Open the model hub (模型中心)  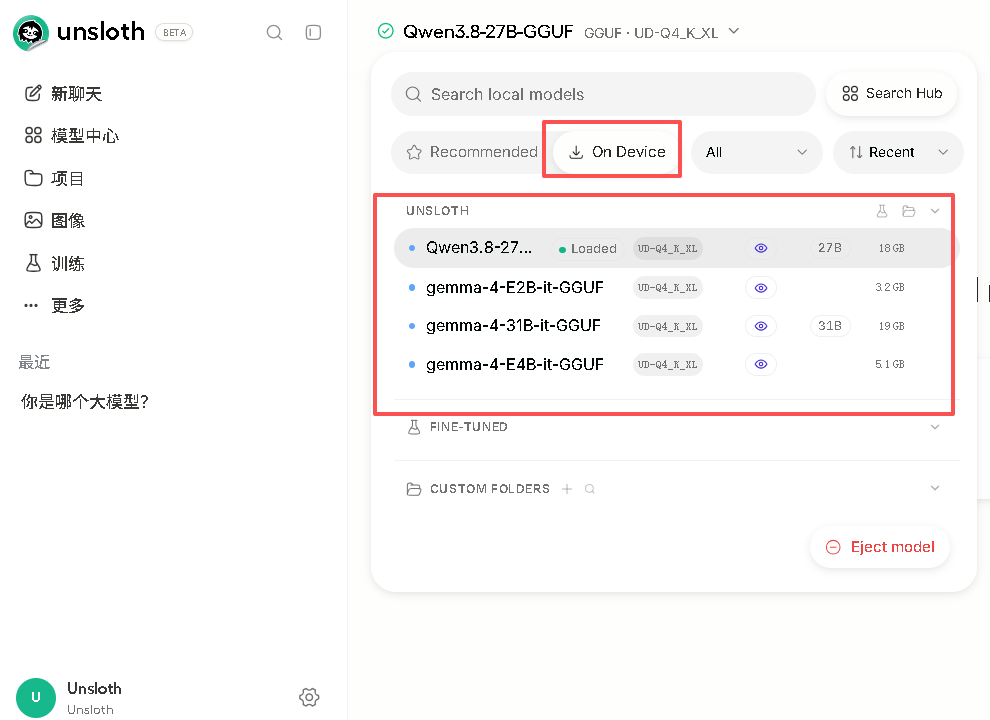(x=71, y=135)
